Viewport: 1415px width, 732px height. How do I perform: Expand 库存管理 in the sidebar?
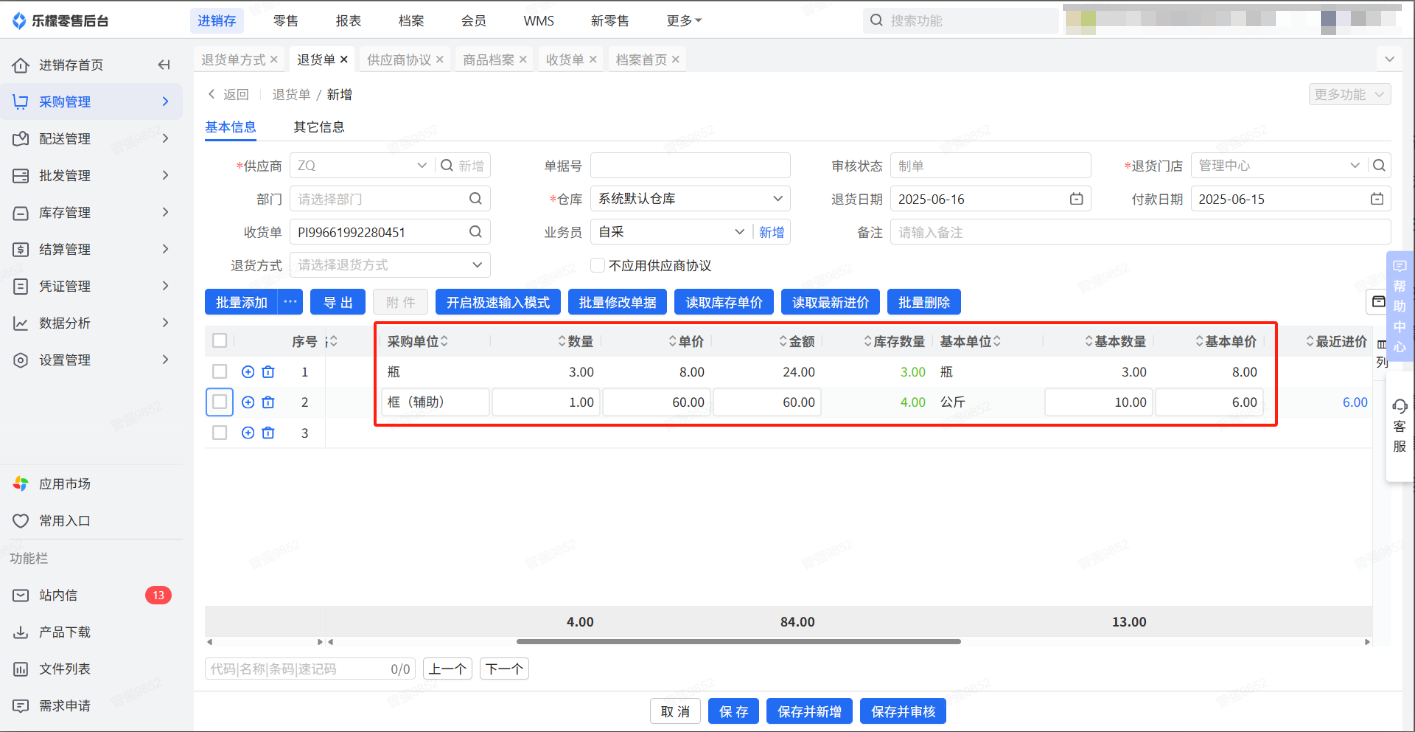tap(91, 213)
